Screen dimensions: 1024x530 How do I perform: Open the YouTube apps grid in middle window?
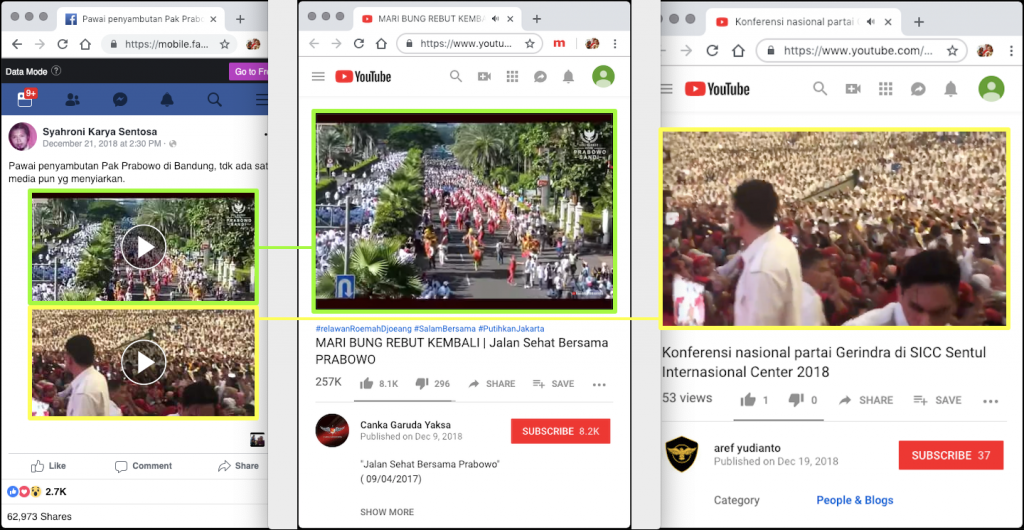[x=512, y=77]
